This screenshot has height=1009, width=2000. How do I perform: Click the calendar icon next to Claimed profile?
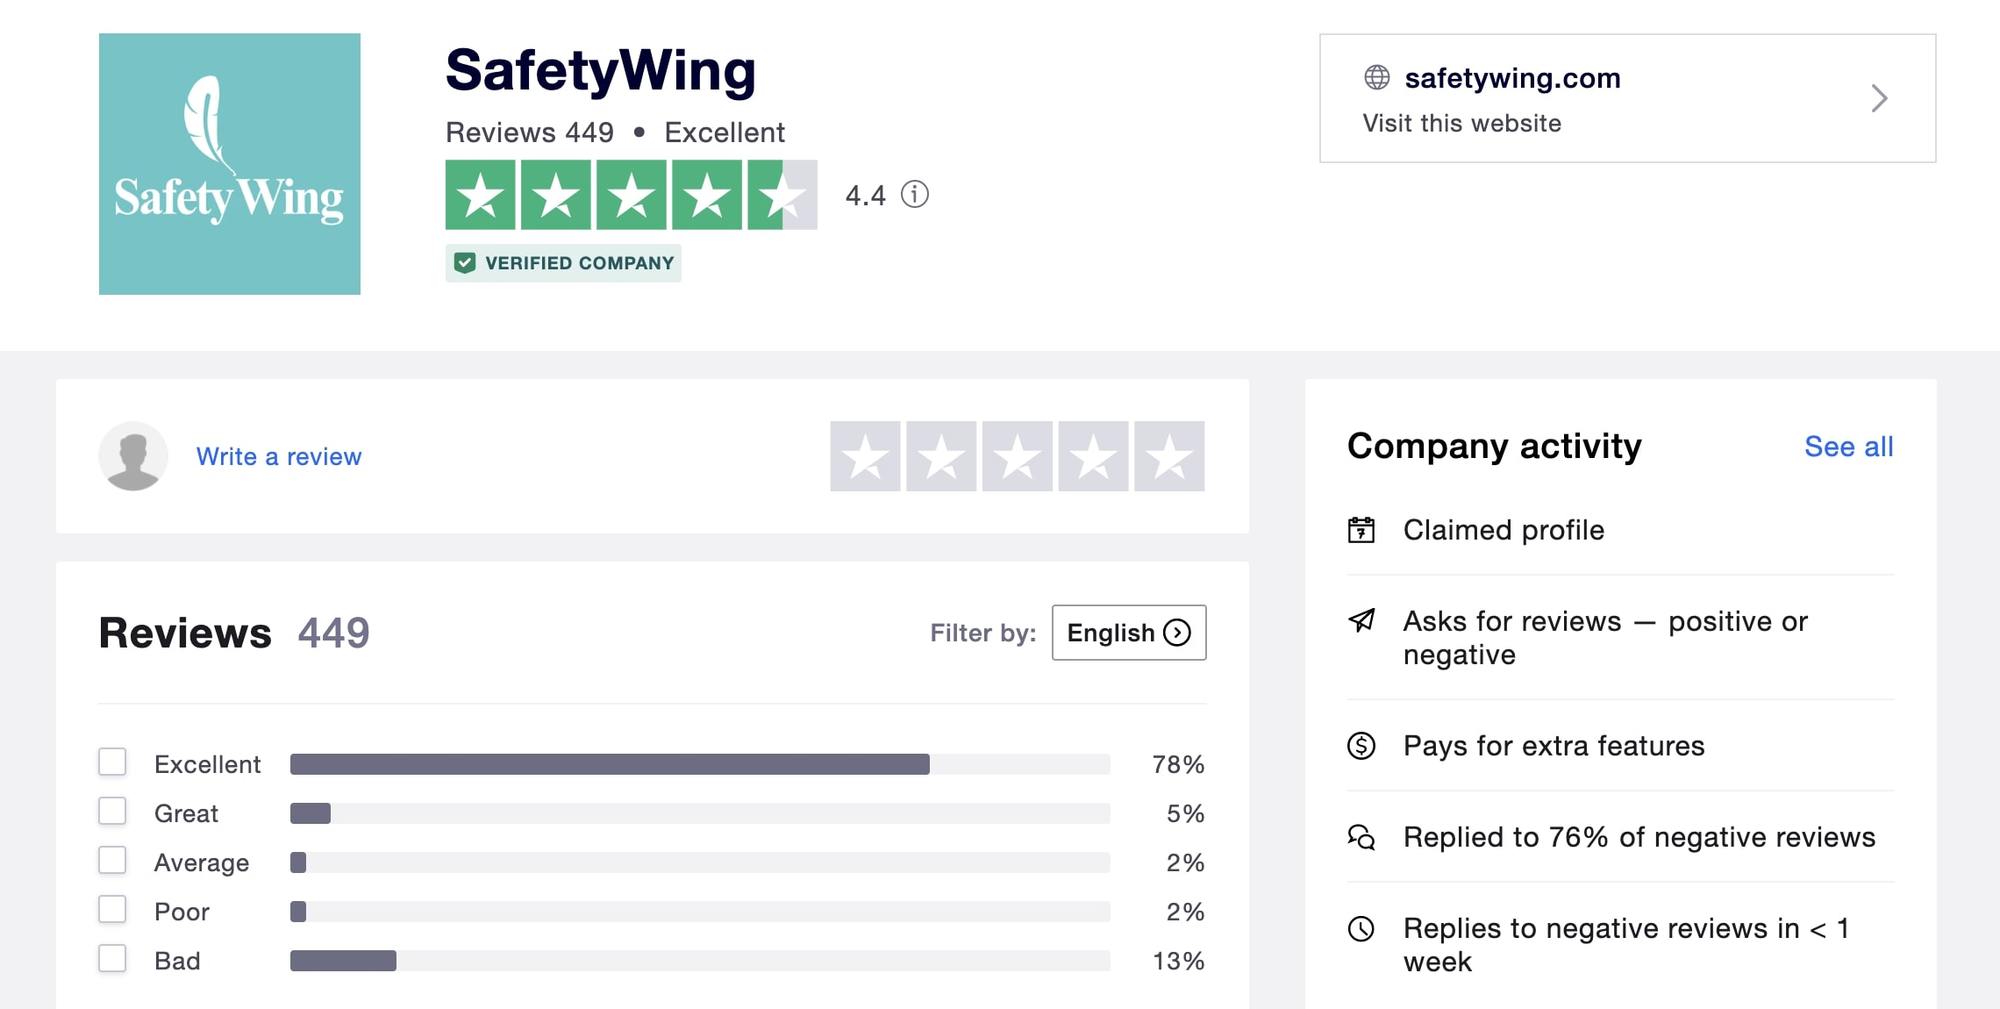pos(1363,530)
